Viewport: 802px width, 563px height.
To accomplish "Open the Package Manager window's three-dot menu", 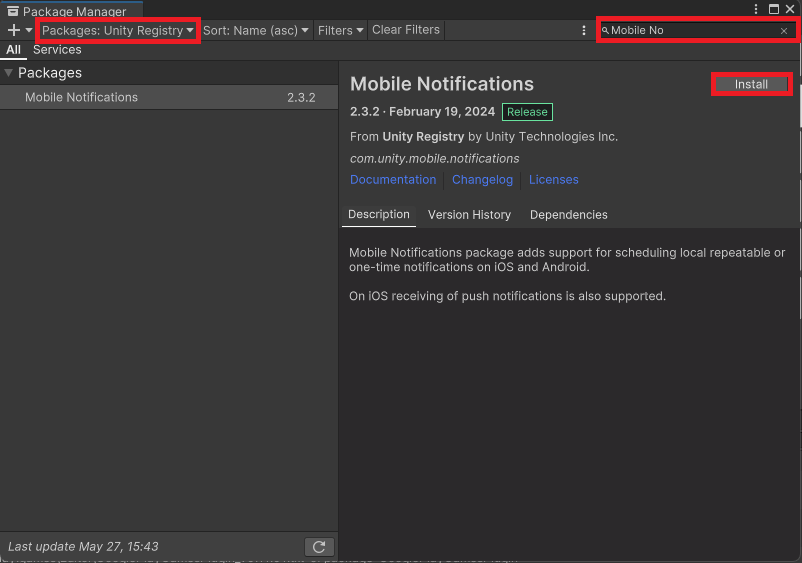I will (756, 9).
